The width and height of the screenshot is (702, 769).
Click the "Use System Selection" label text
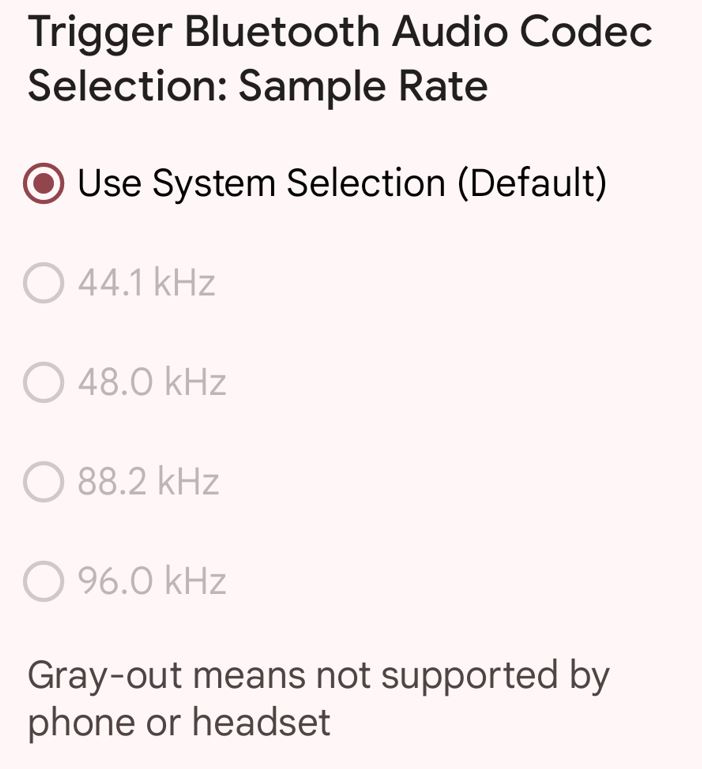[x=262, y=184]
